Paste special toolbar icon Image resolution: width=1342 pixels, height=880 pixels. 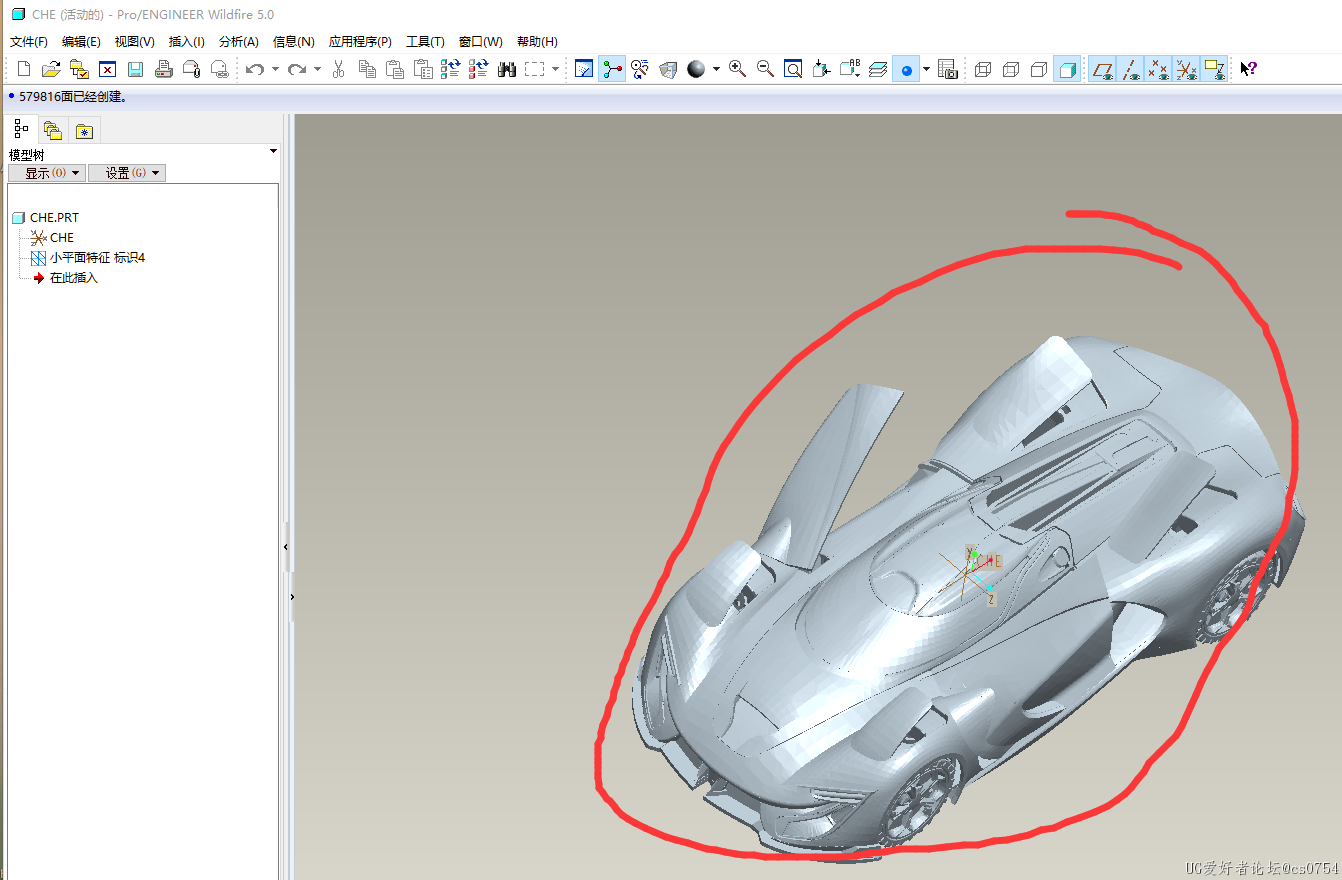(x=423, y=69)
